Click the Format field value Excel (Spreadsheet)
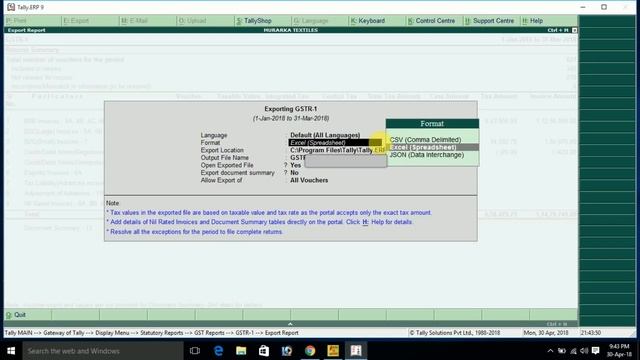Viewport: 640px width, 360px height. click(335, 142)
